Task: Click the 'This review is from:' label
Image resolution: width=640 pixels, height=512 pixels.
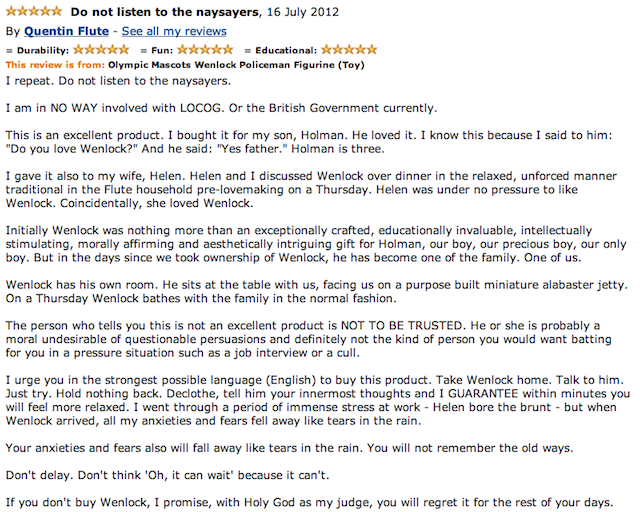Action: tap(56, 64)
